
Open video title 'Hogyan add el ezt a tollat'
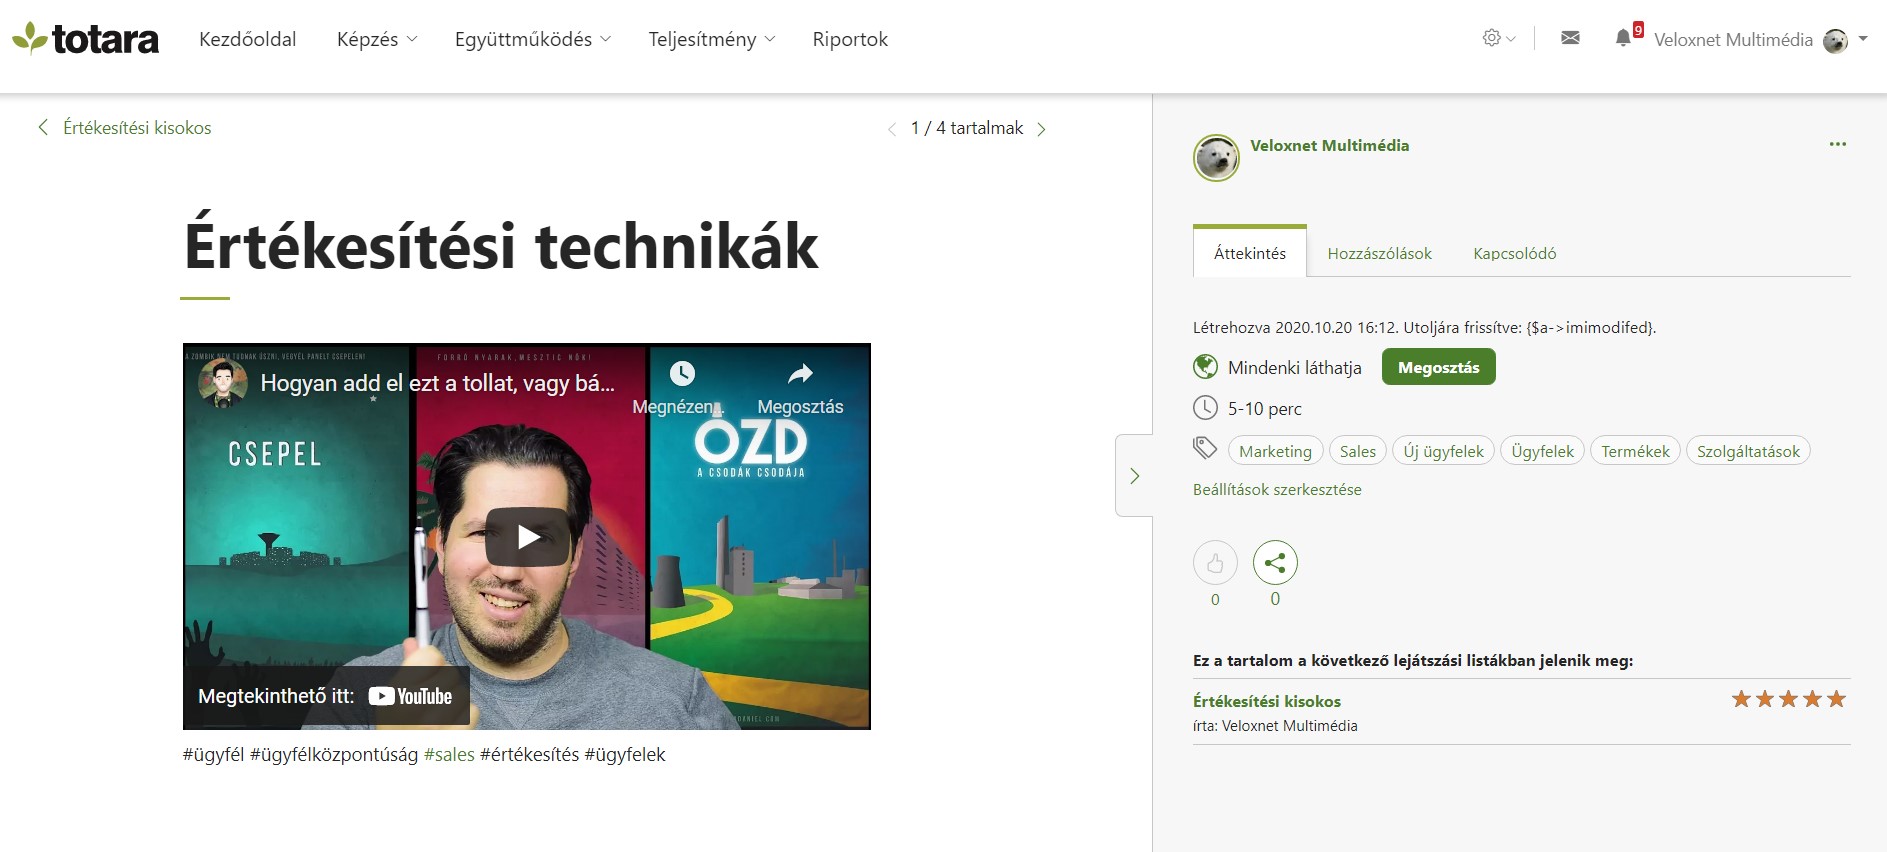(x=437, y=383)
